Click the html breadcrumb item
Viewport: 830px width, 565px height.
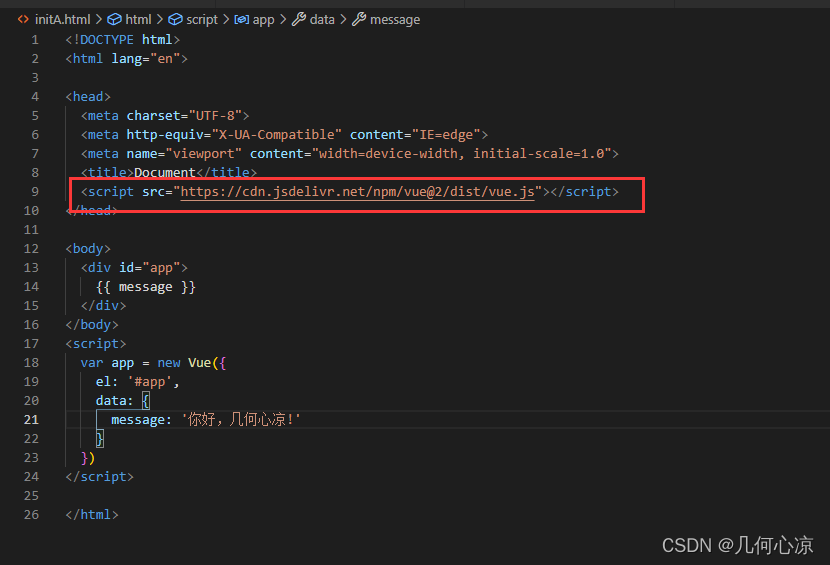click(x=138, y=20)
